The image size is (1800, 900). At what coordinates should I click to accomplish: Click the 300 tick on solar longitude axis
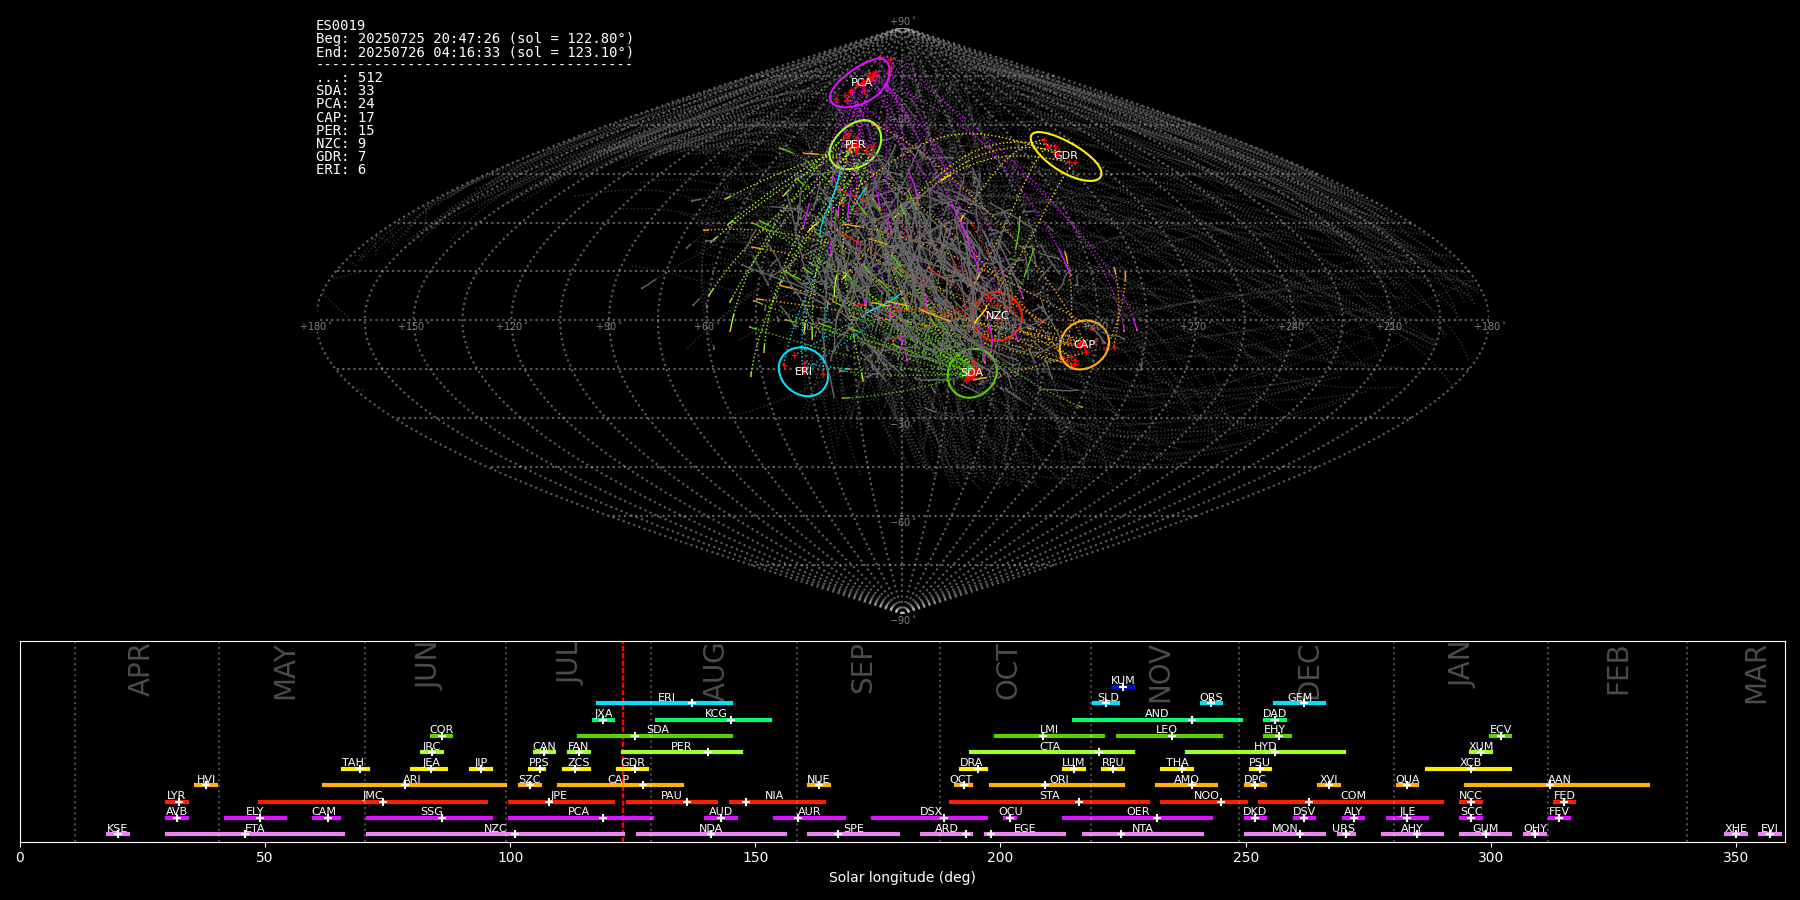1490,857
